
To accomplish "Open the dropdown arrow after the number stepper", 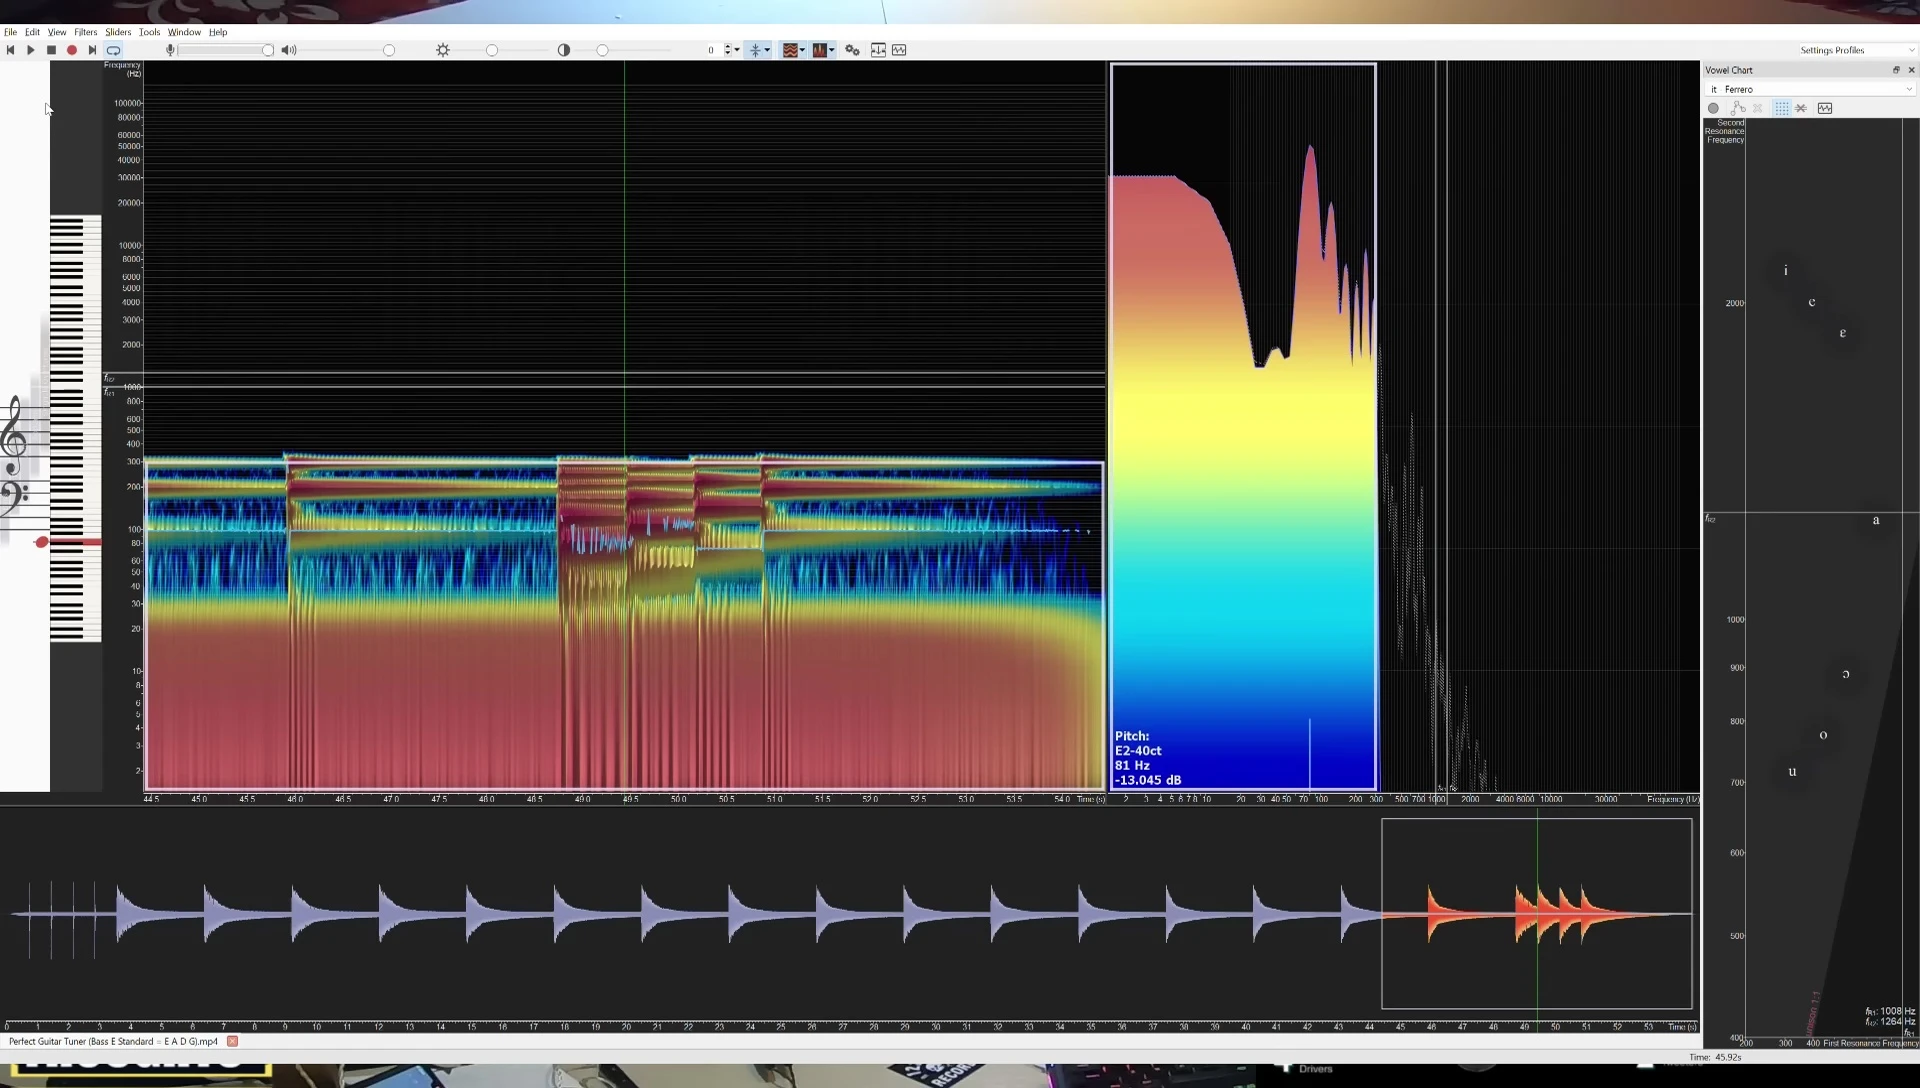I will tap(737, 50).
